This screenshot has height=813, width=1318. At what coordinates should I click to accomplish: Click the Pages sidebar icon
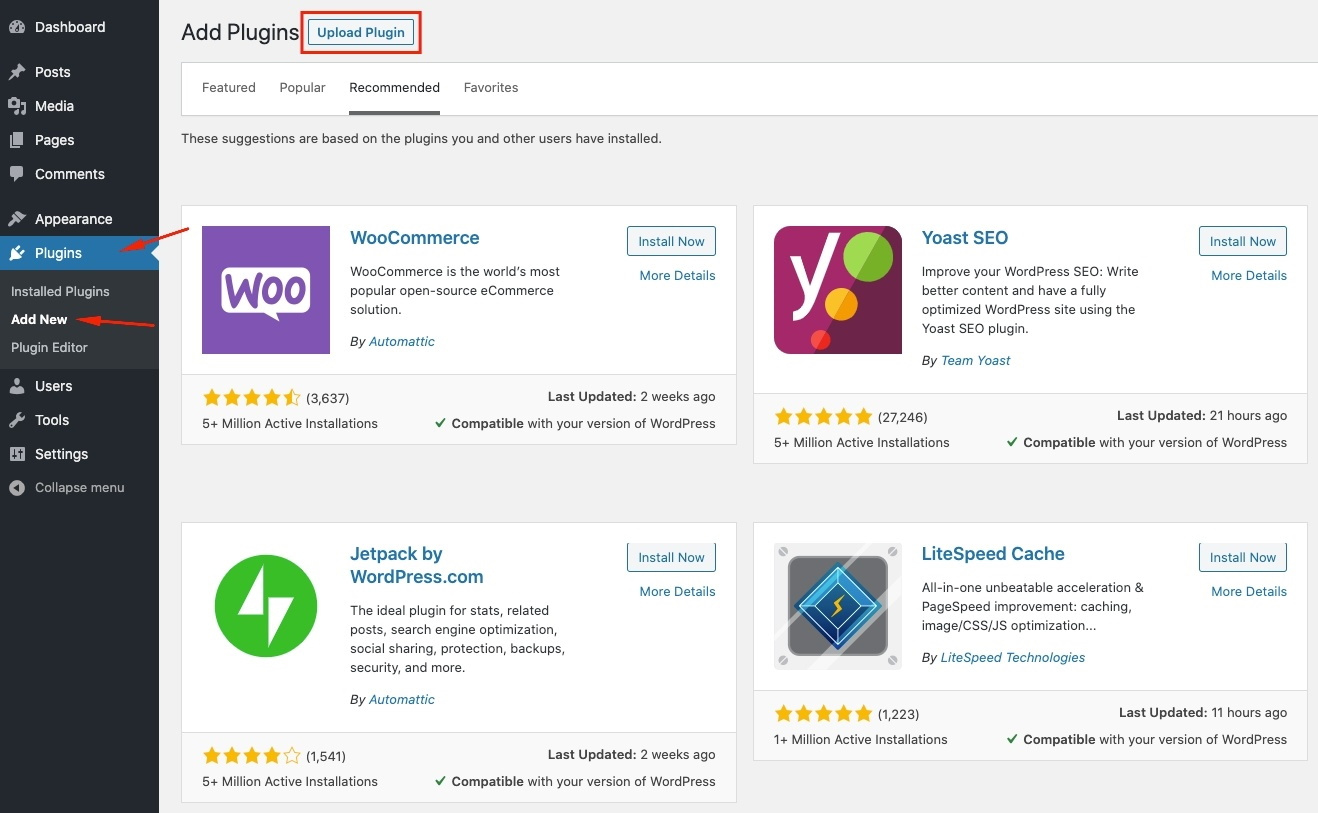(18, 139)
